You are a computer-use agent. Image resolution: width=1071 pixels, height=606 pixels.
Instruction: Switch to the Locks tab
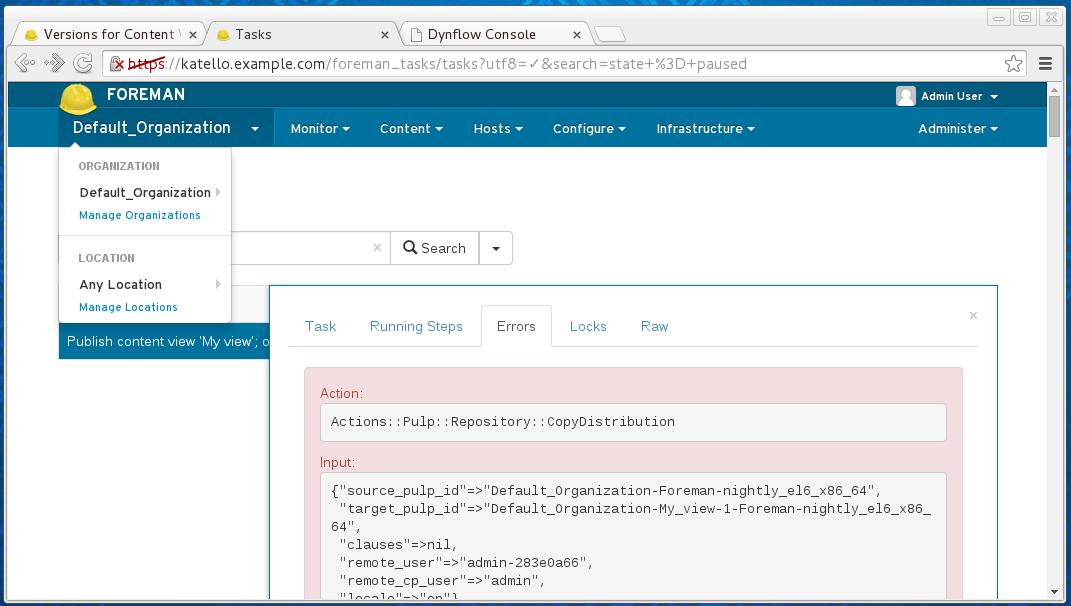(x=588, y=327)
